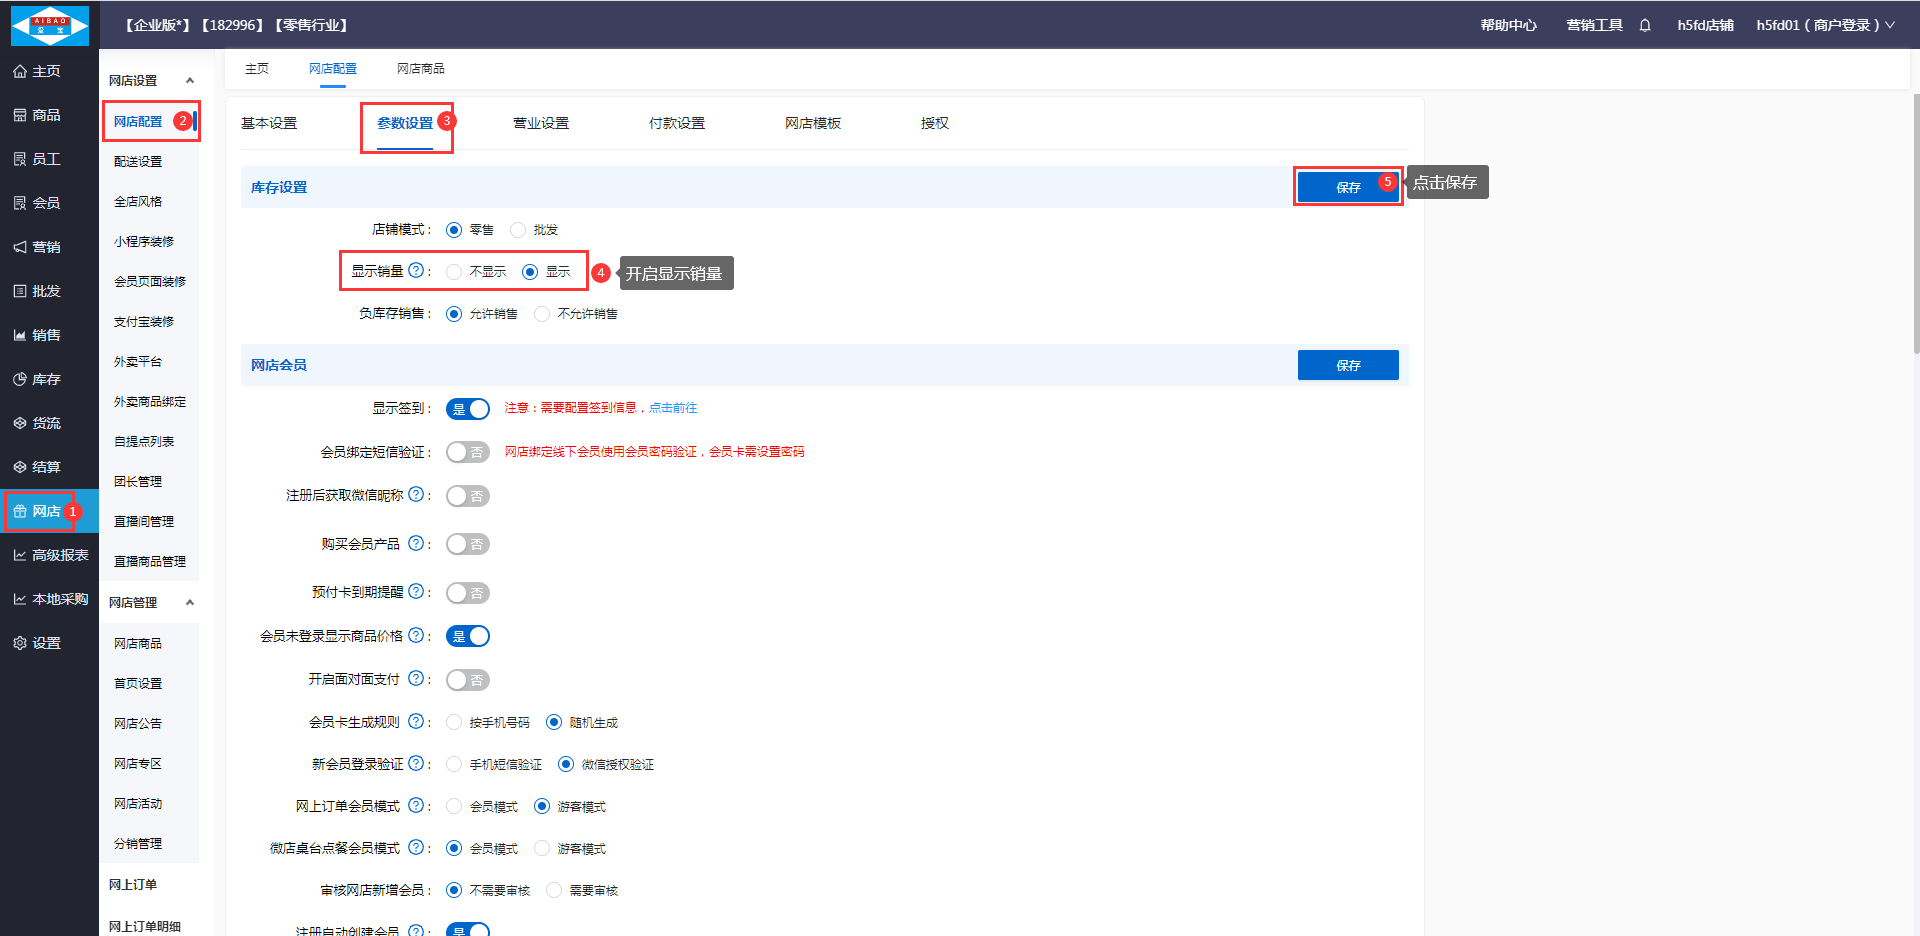The width and height of the screenshot is (1920, 936).
Task: Turn off the 显示签到 toggle
Action: (x=468, y=409)
